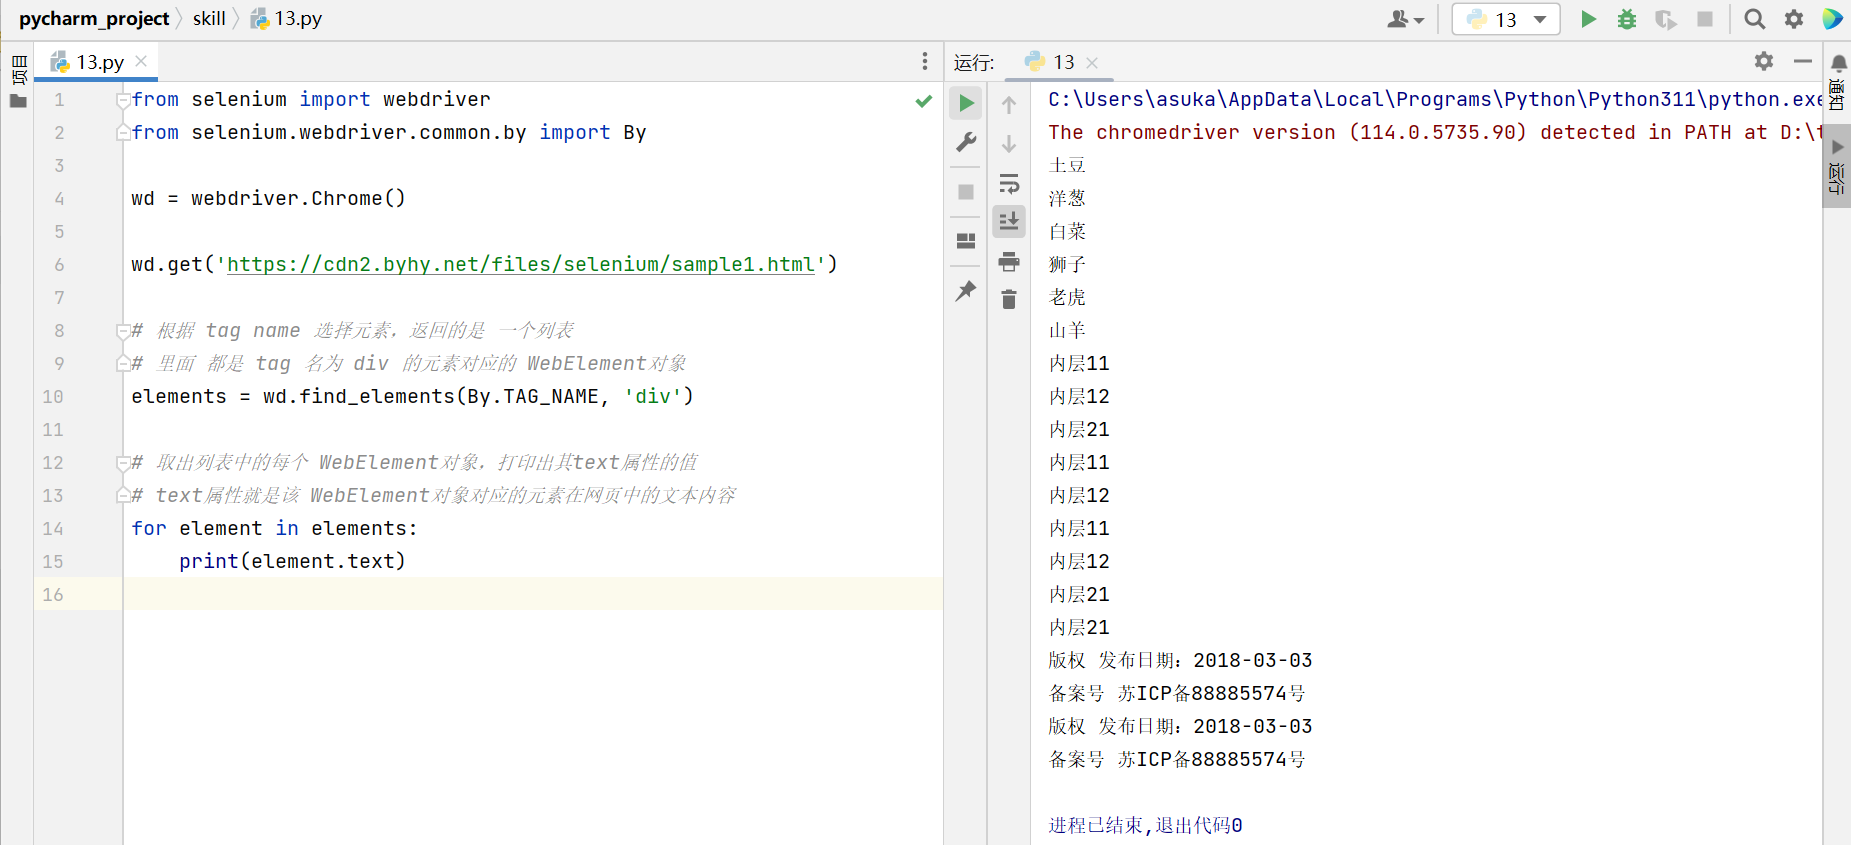Open the user account icon dropdown
The height and width of the screenshot is (845, 1851).
(1405, 19)
